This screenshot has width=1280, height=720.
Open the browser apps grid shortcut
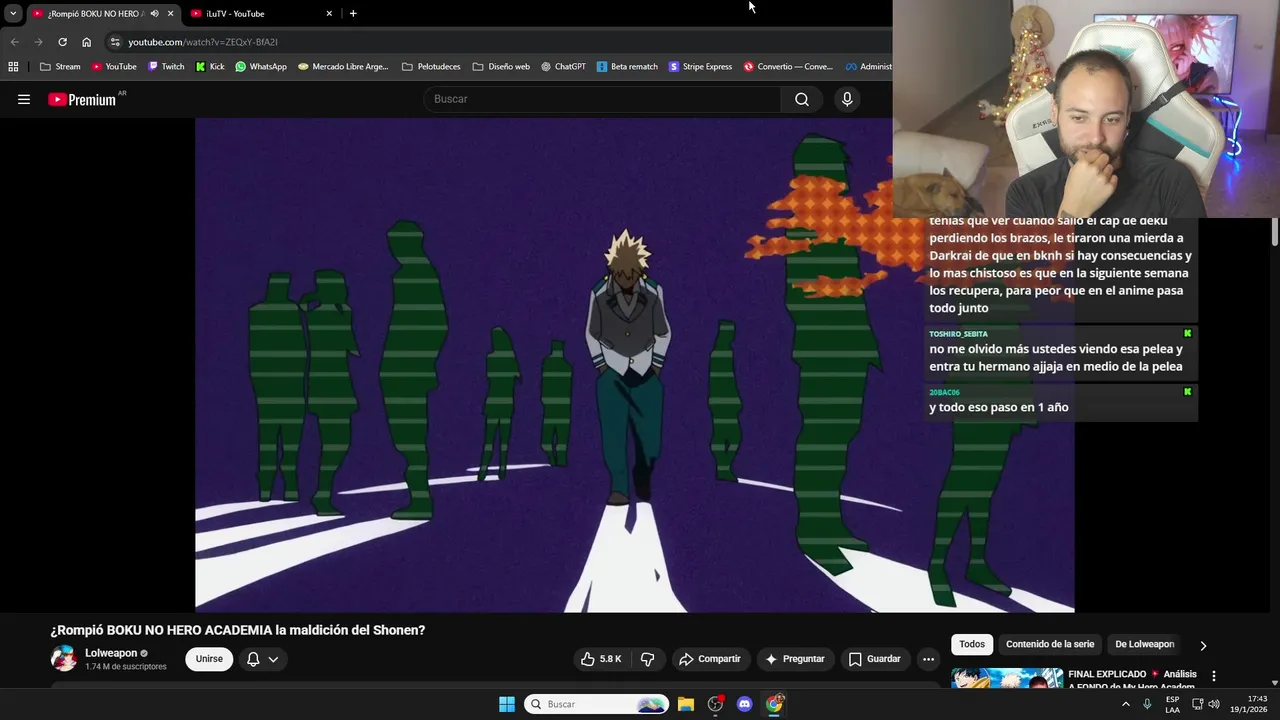13,67
